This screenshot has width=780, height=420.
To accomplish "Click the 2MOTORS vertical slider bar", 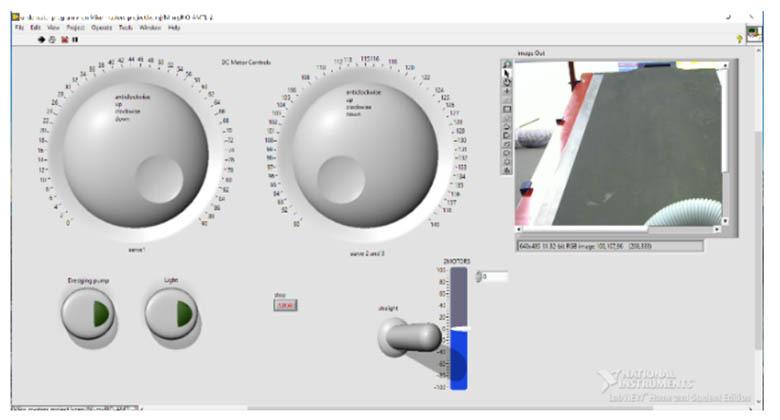I will 459,328.
